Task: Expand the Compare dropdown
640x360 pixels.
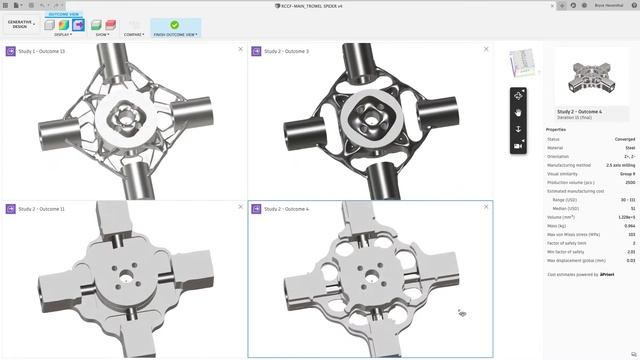Action: pos(134,35)
